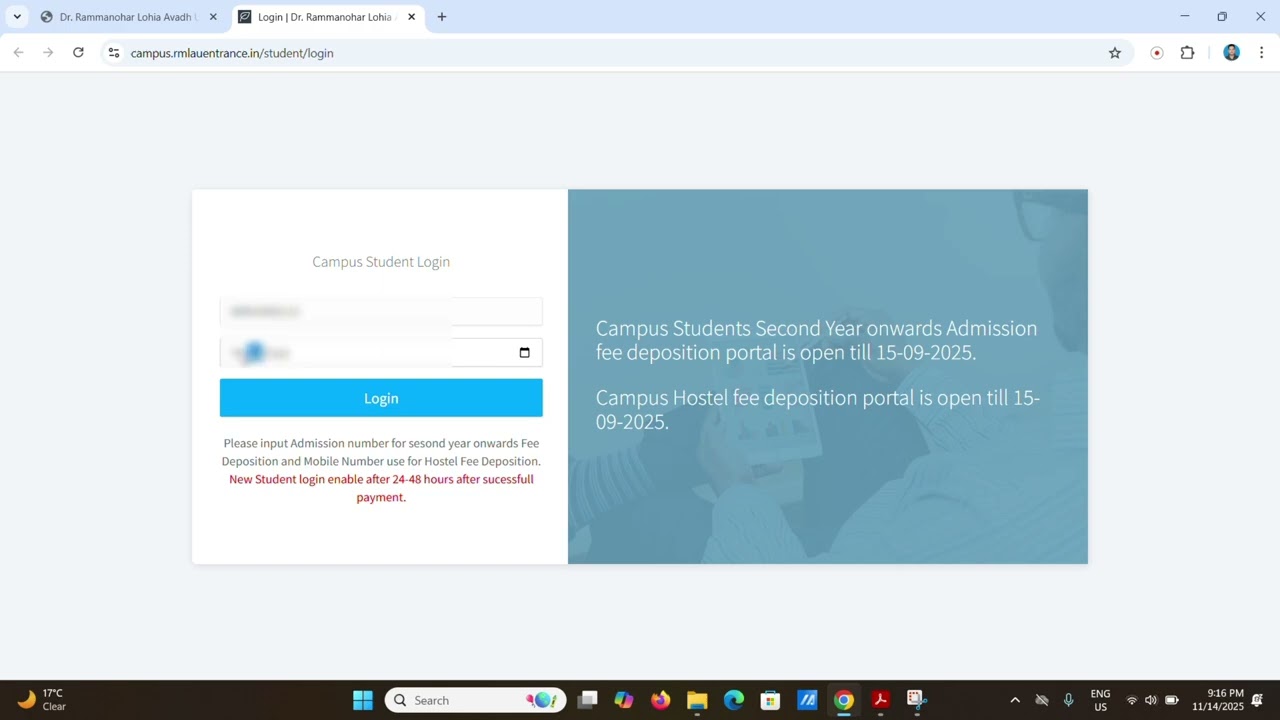The image size is (1280, 720).
Task: Show hidden system tray icons
Action: click(1015, 700)
